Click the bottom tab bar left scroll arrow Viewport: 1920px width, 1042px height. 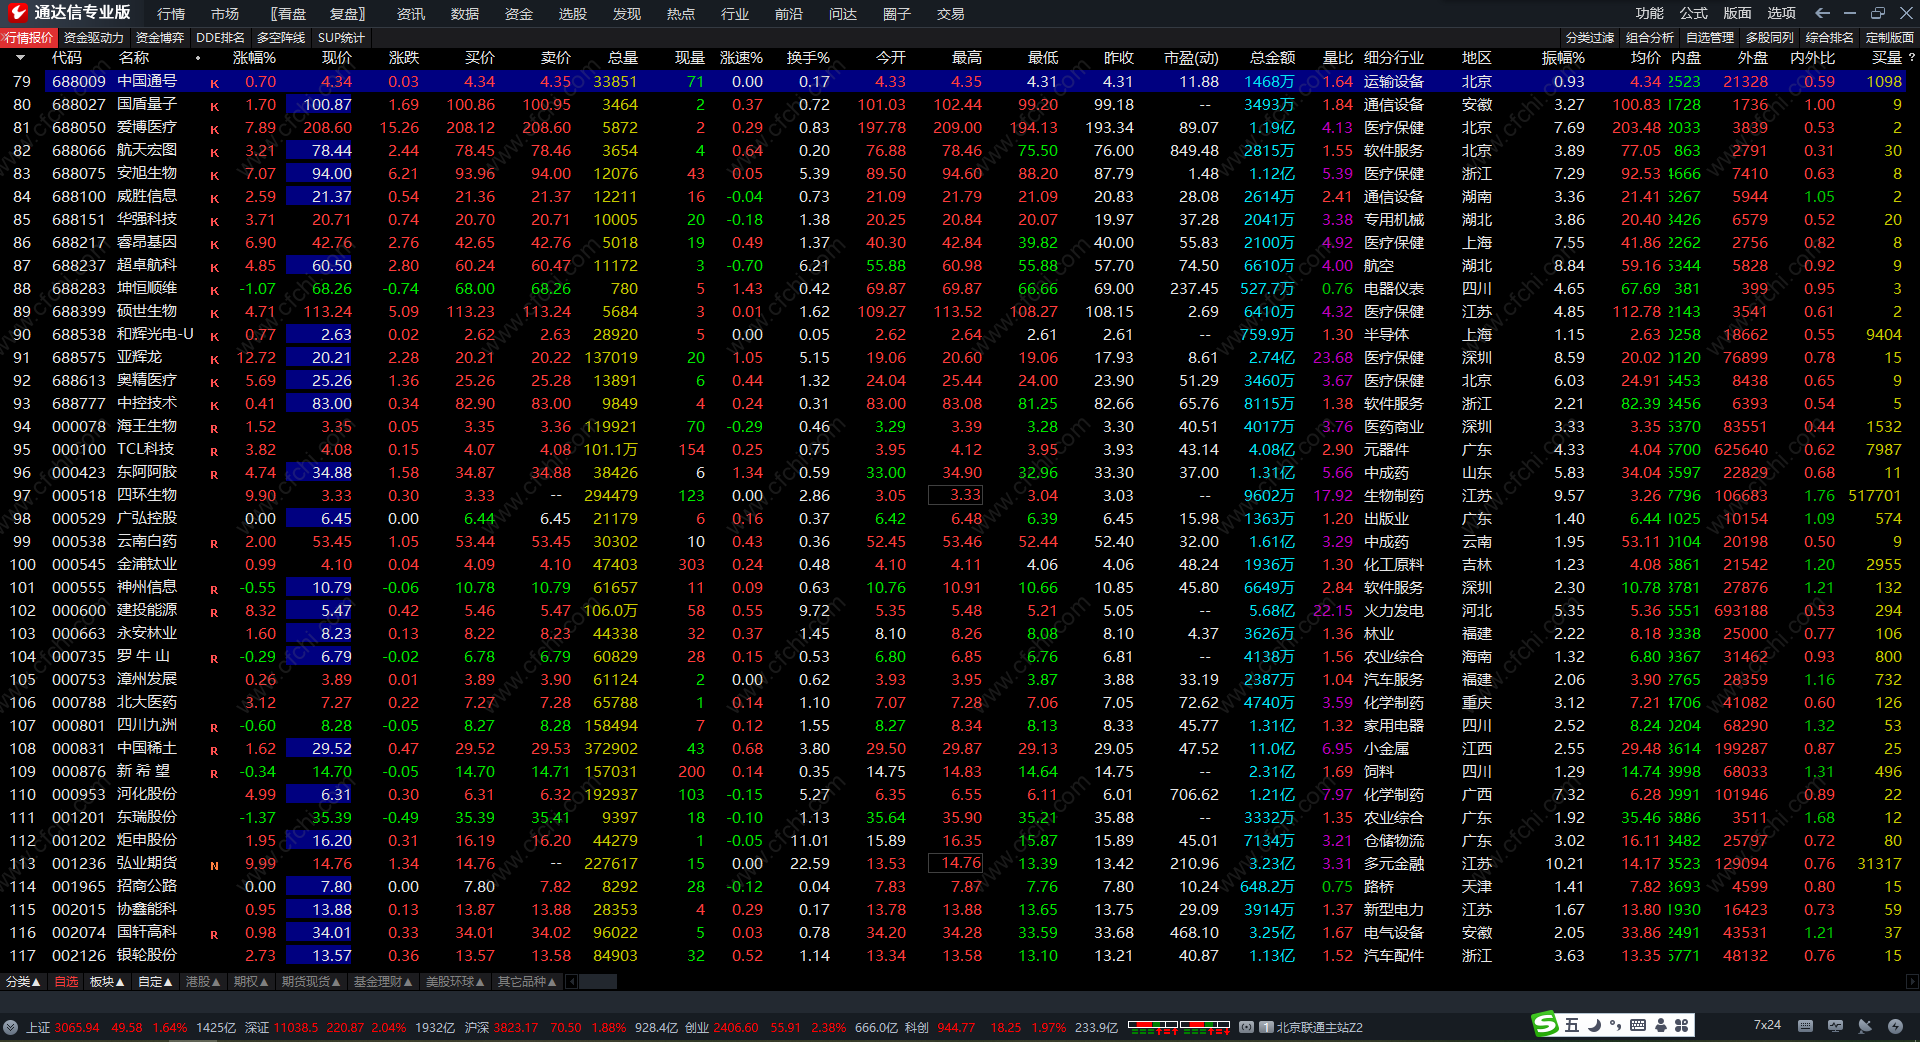pyautogui.click(x=572, y=982)
